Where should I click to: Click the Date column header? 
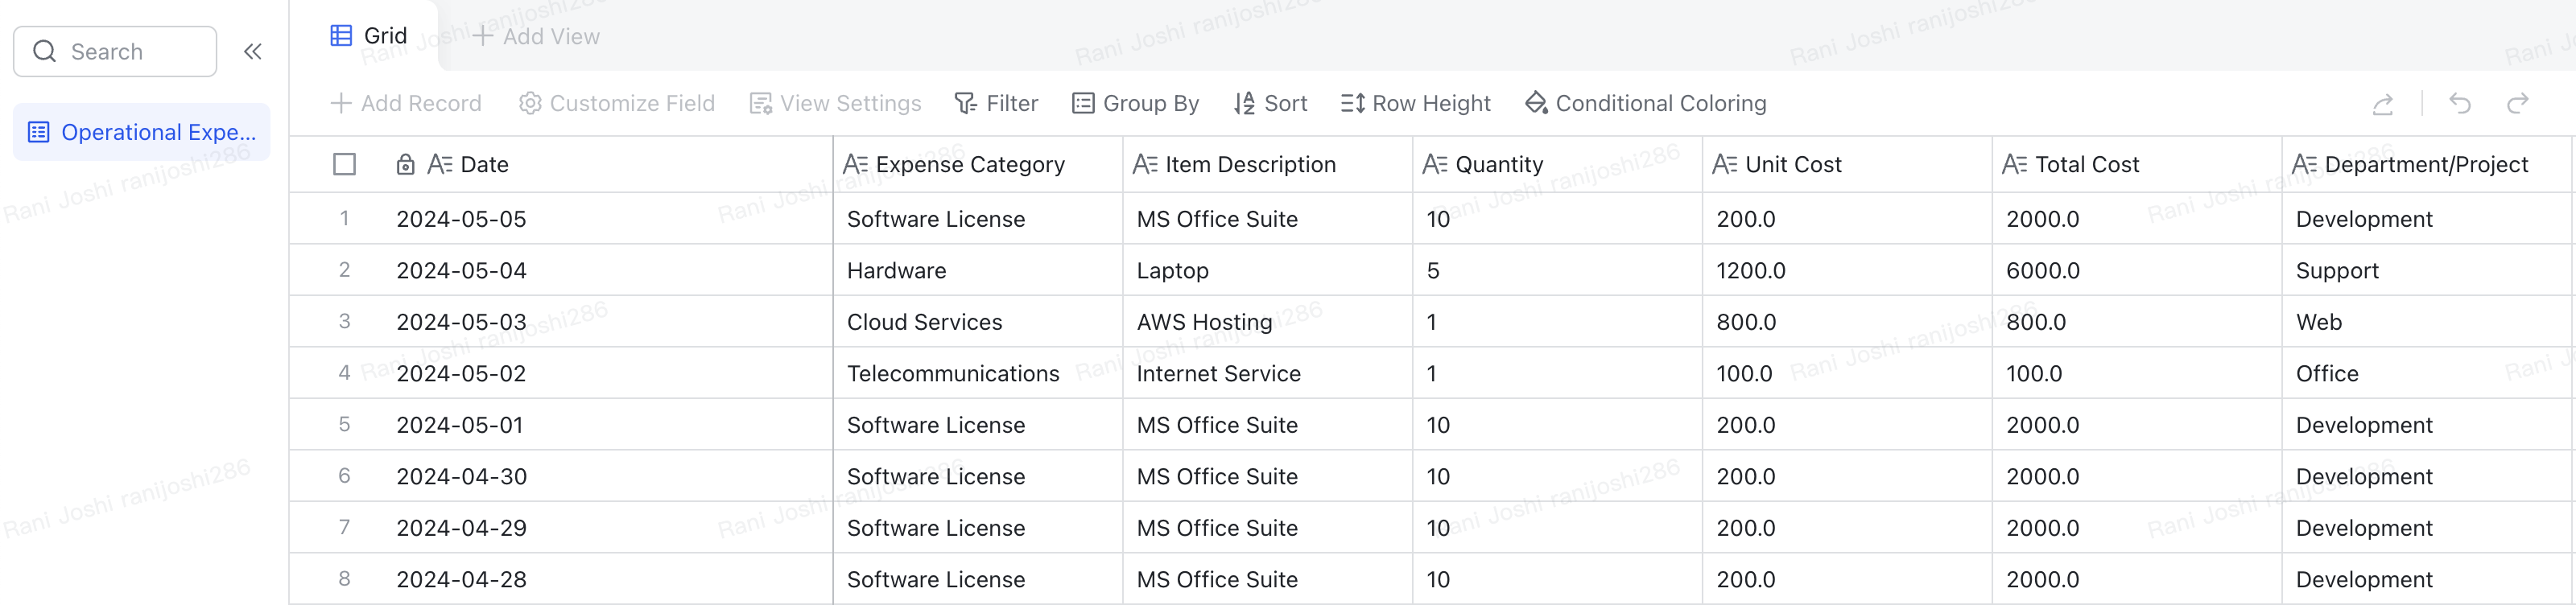click(611, 165)
